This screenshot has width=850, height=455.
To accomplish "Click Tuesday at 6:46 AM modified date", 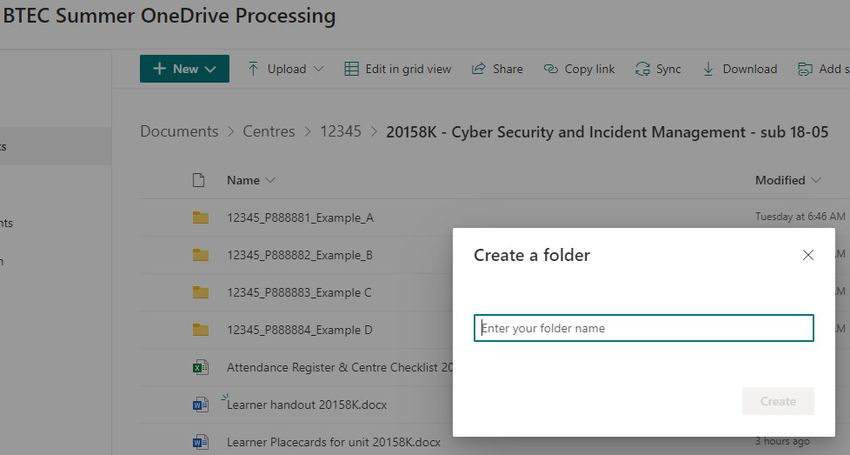I will (x=800, y=216).
